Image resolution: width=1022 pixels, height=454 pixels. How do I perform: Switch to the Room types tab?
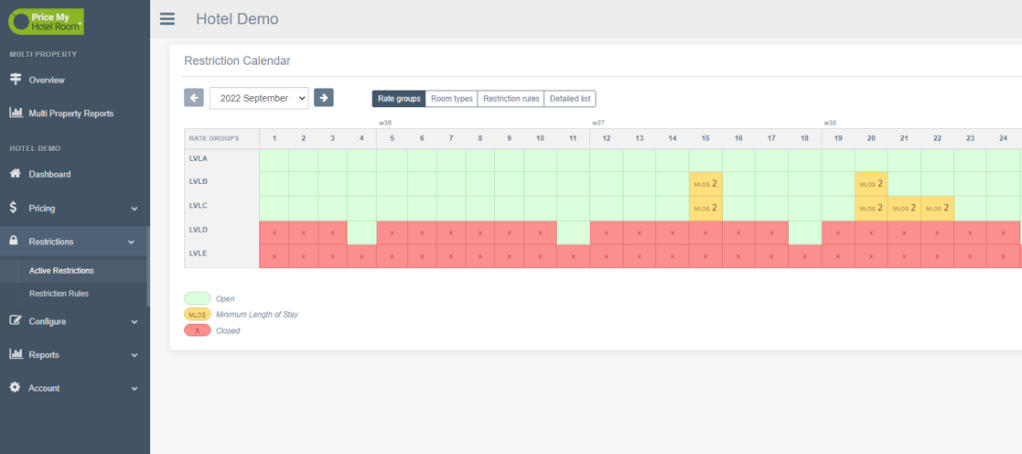click(451, 98)
